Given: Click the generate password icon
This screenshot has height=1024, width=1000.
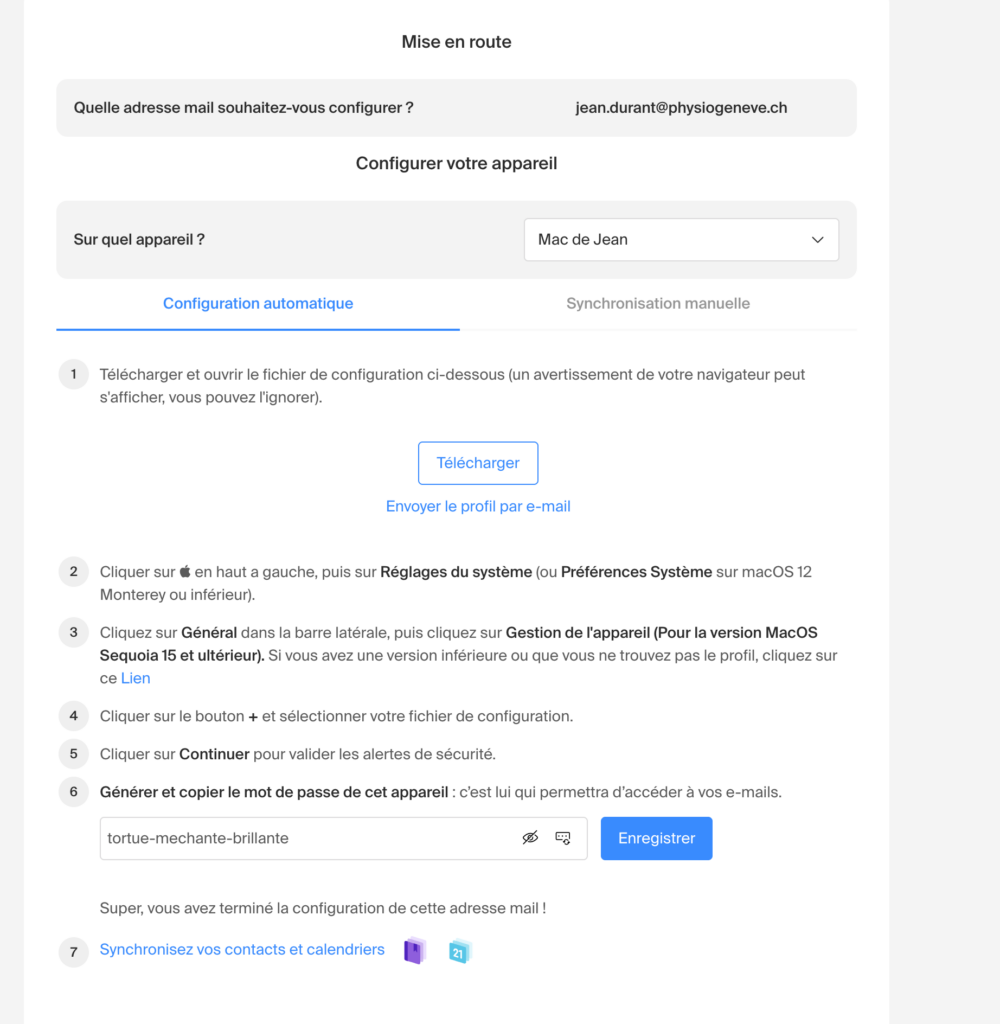Looking at the screenshot, I should [563, 838].
